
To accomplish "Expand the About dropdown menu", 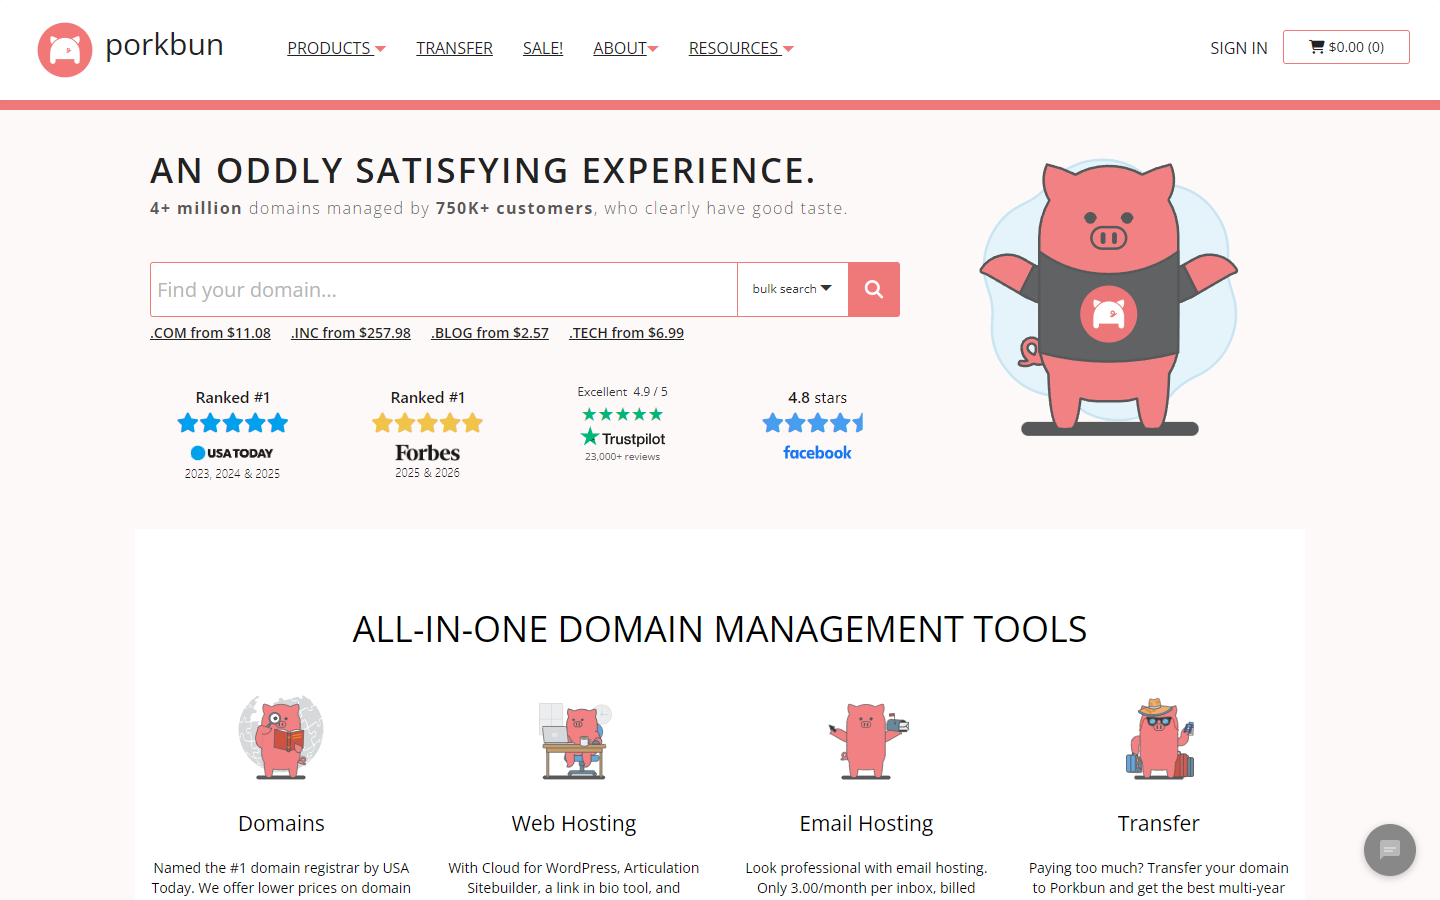I will tap(626, 48).
